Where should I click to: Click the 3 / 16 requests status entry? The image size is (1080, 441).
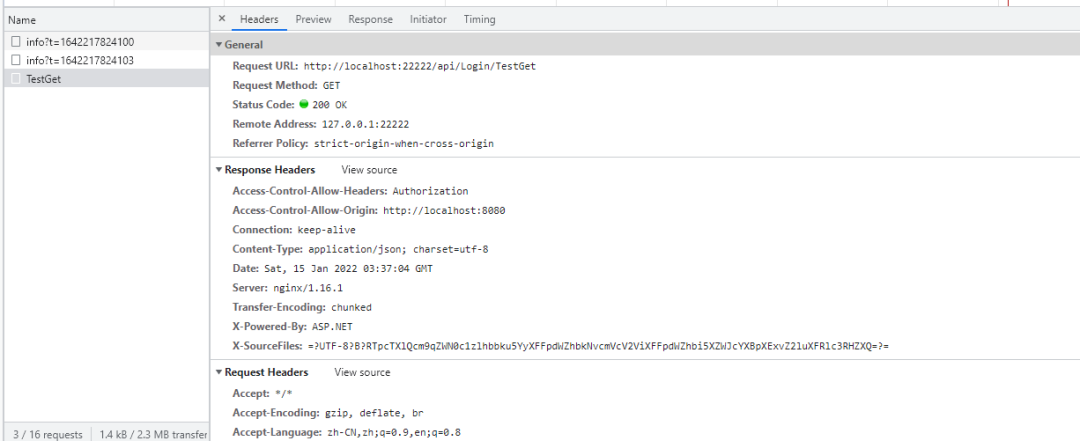(x=48, y=434)
